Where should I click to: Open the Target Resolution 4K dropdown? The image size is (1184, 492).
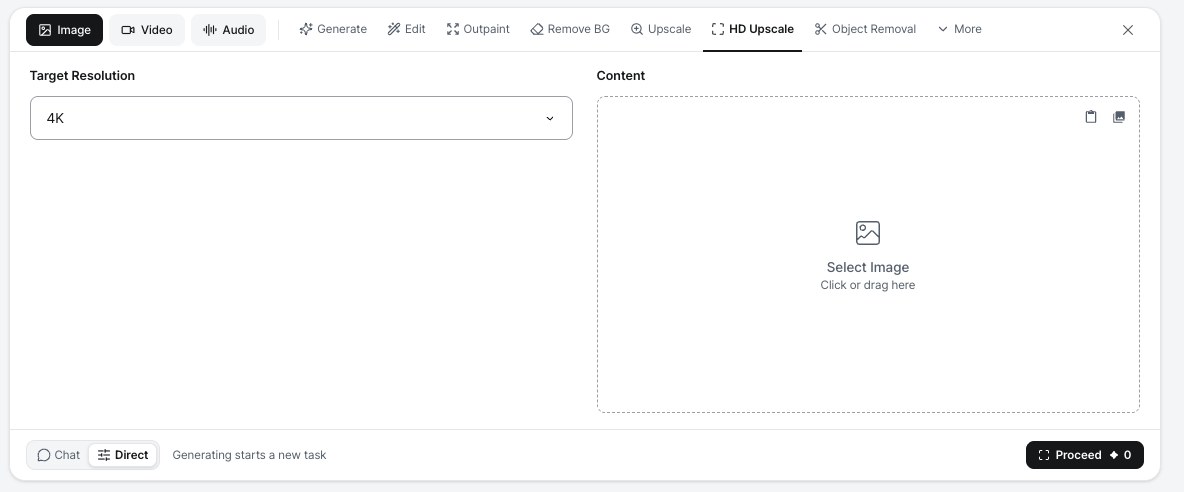pyautogui.click(x=301, y=118)
